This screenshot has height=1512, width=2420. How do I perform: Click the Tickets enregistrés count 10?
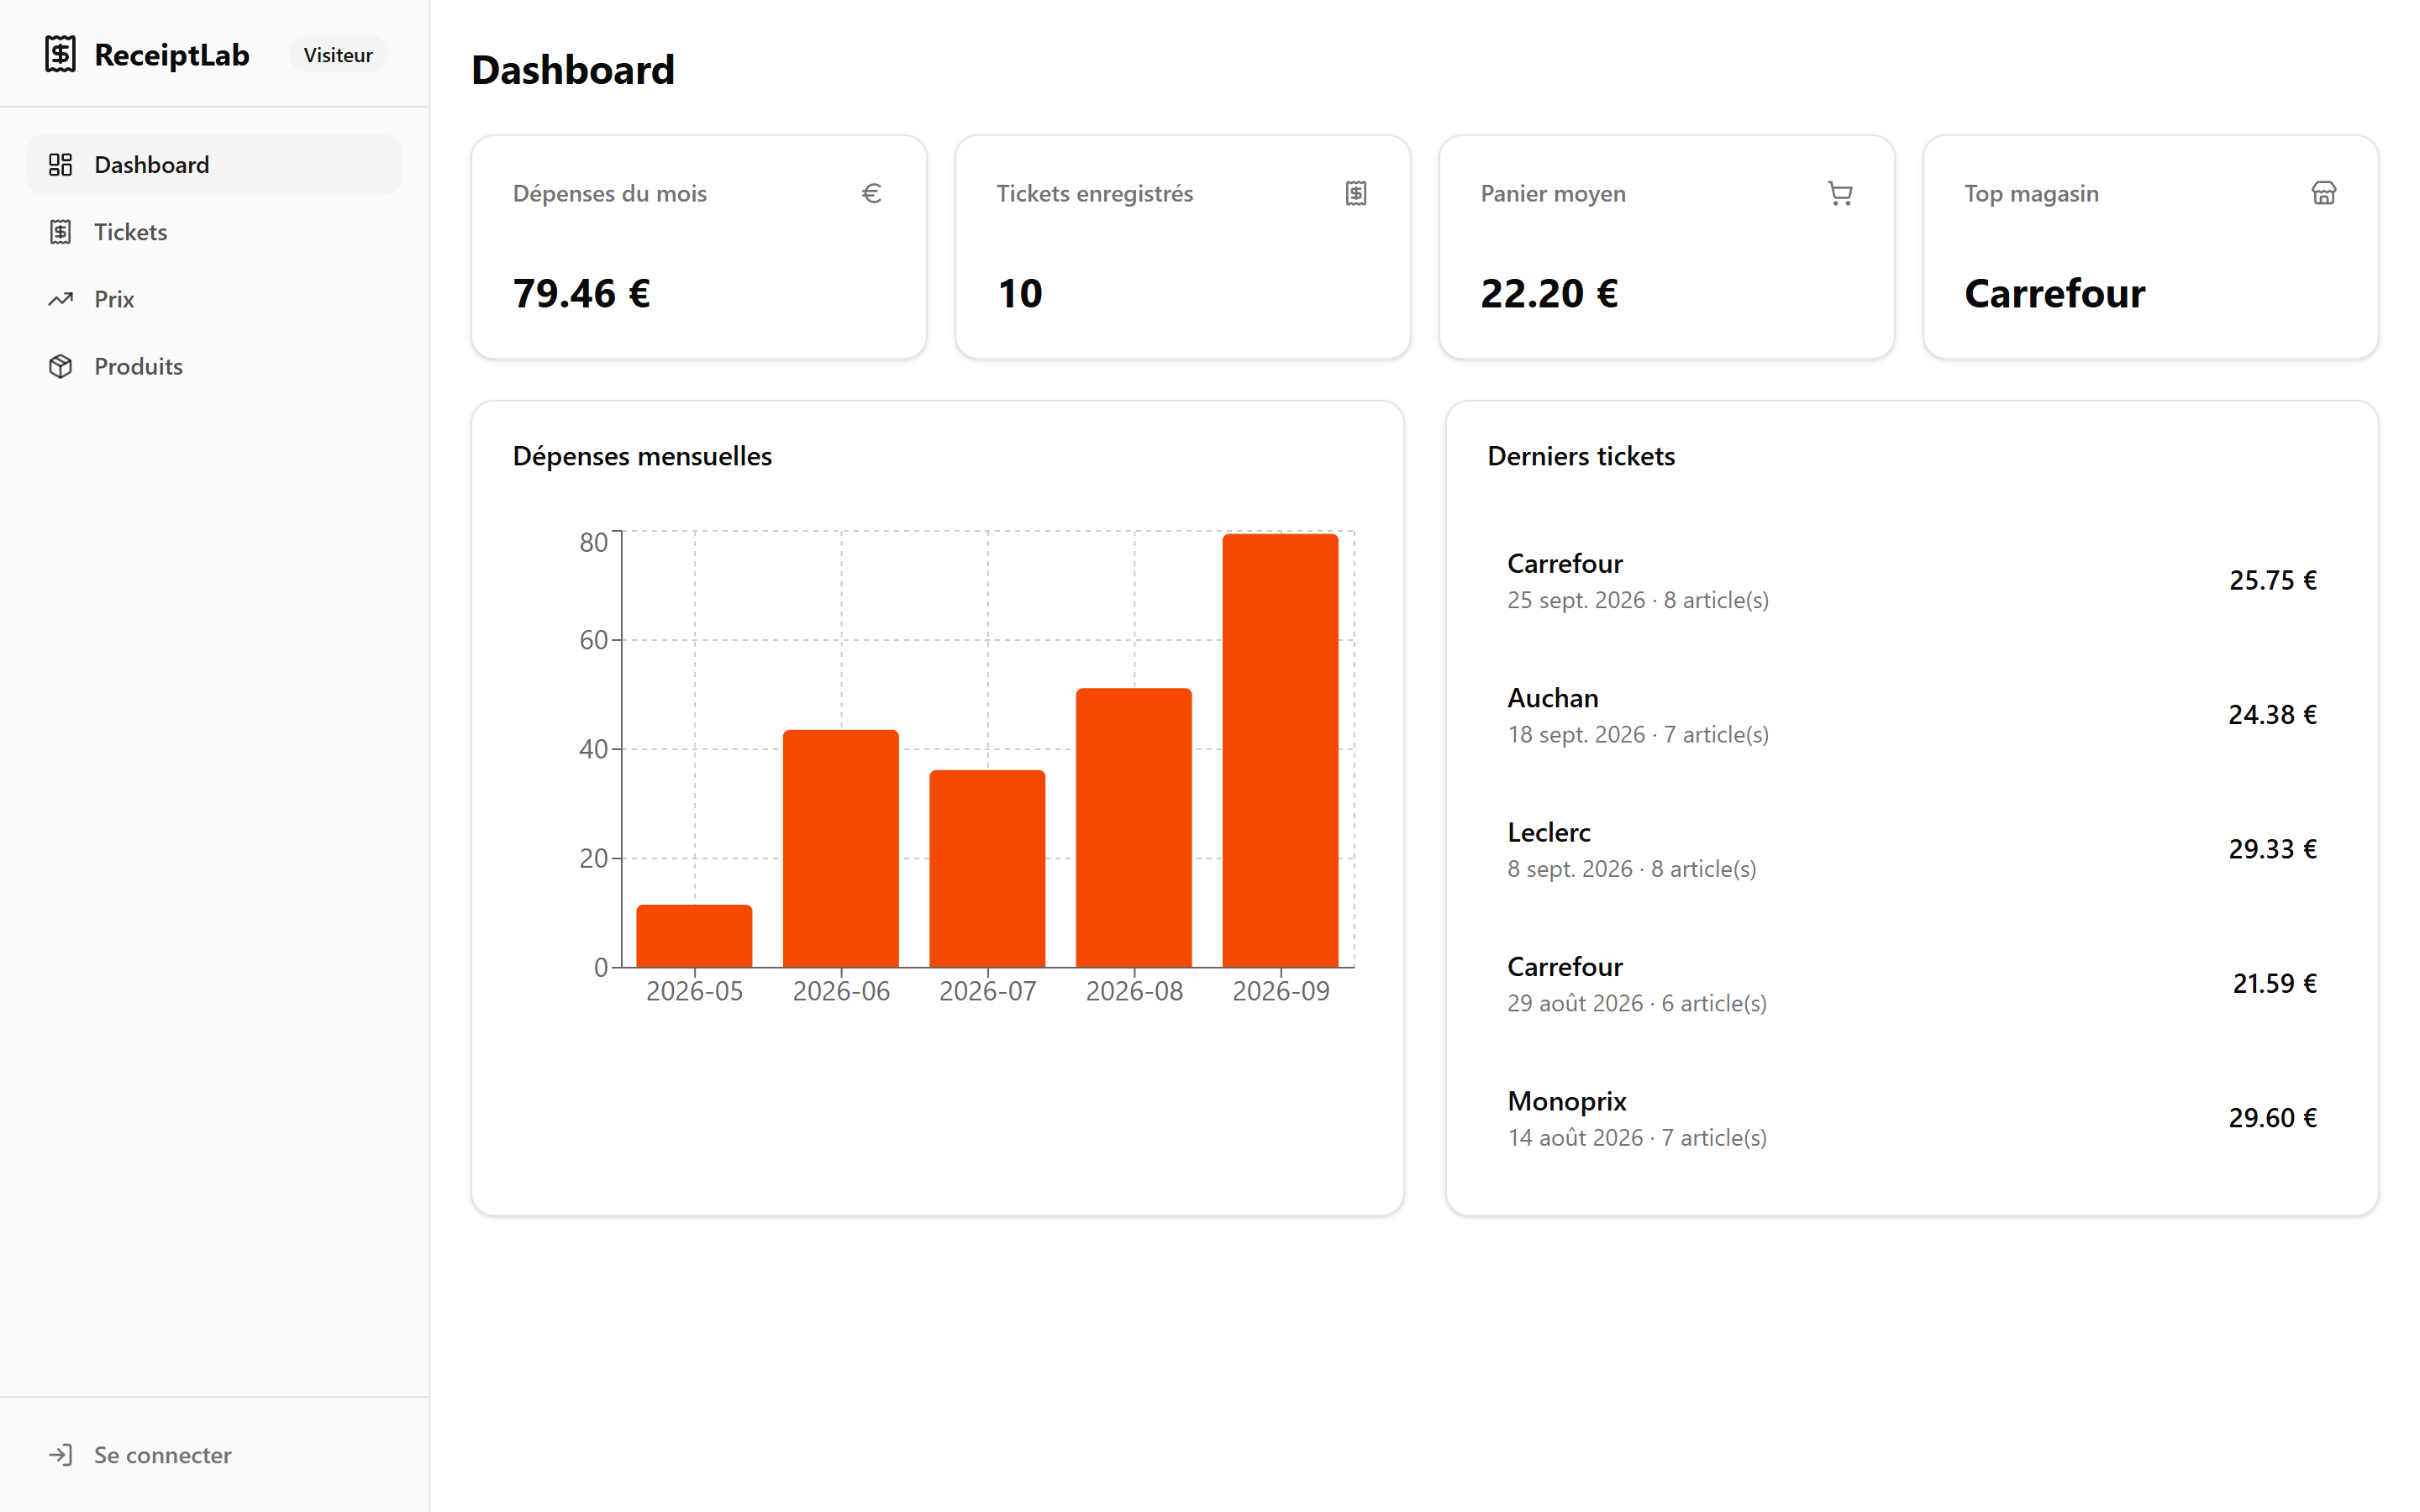[1020, 294]
